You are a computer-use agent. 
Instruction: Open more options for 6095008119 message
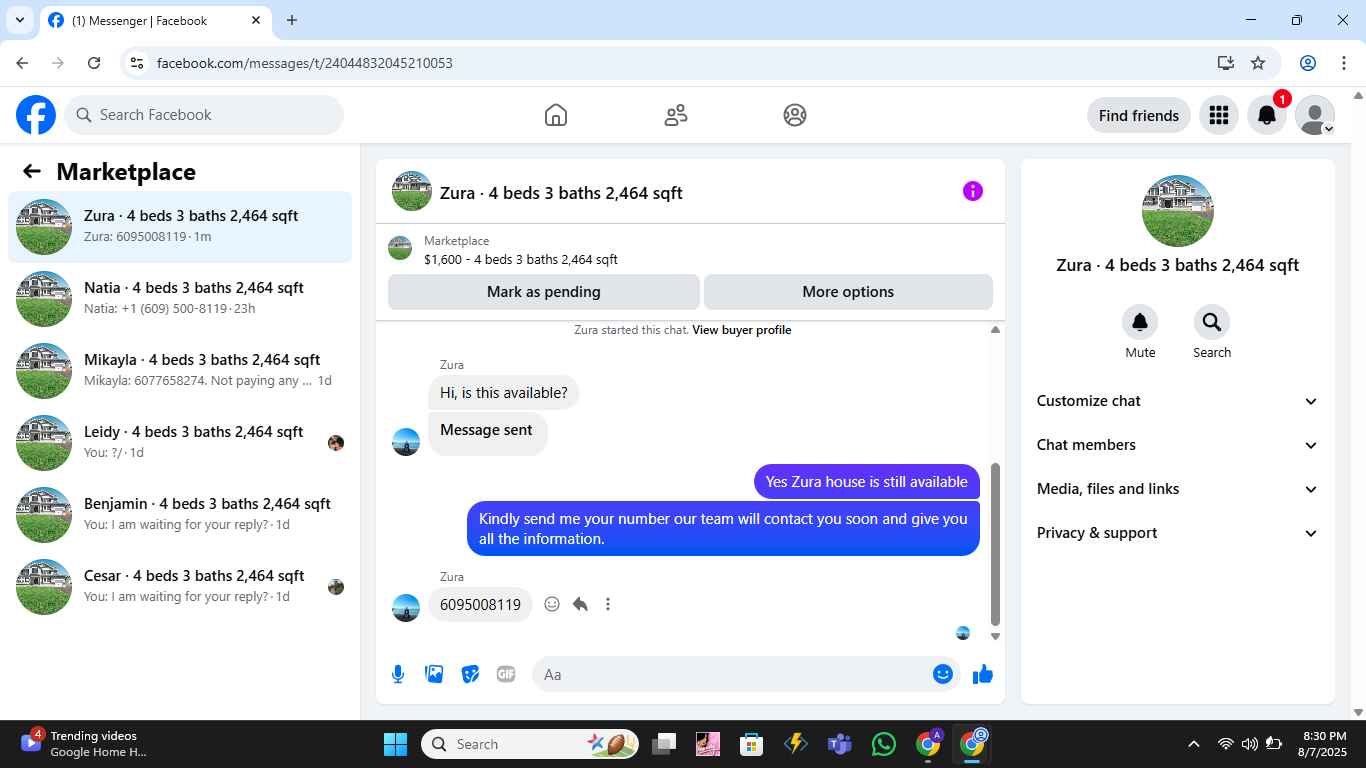click(x=608, y=604)
